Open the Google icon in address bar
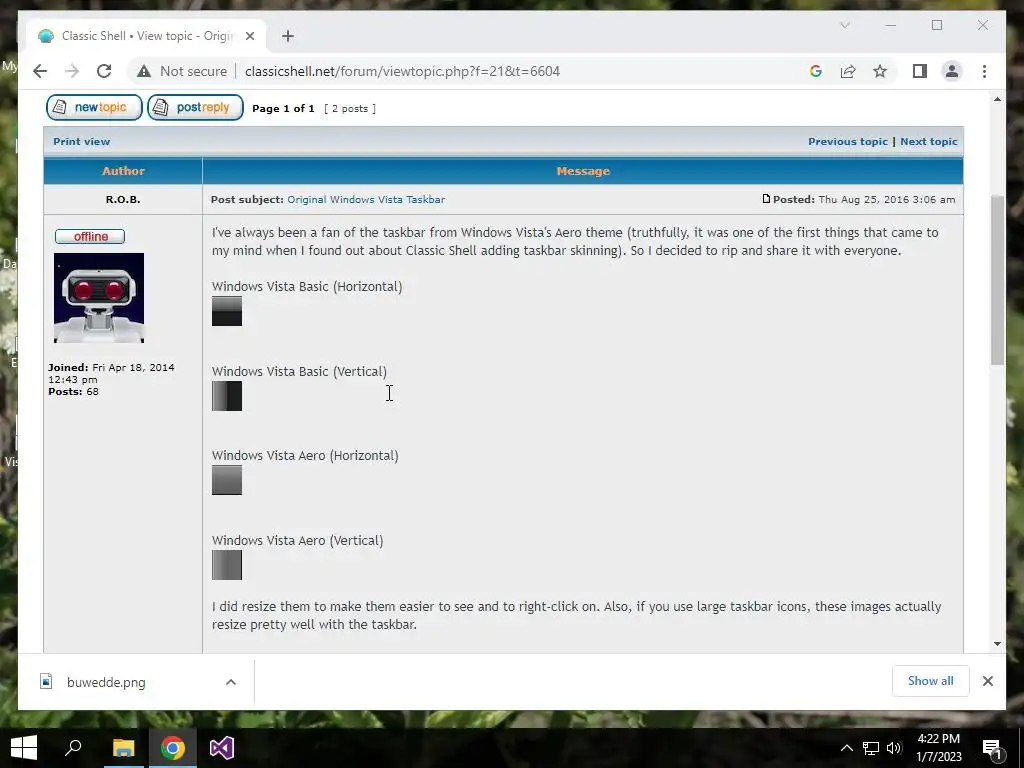 pyautogui.click(x=816, y=71)
